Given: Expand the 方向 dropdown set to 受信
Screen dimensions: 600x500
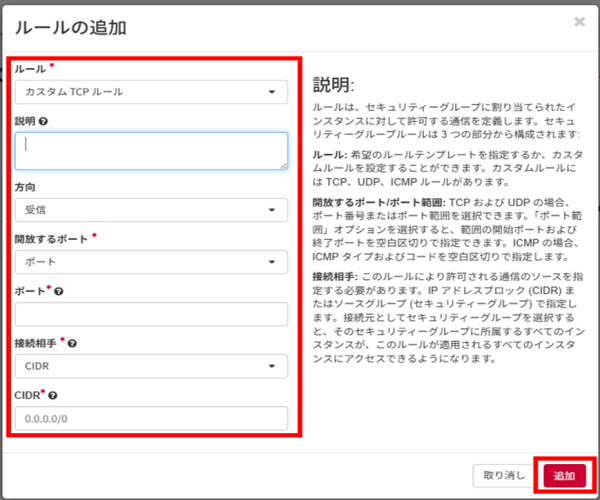Looking at the screenshot, I should [x=151, y=210].
